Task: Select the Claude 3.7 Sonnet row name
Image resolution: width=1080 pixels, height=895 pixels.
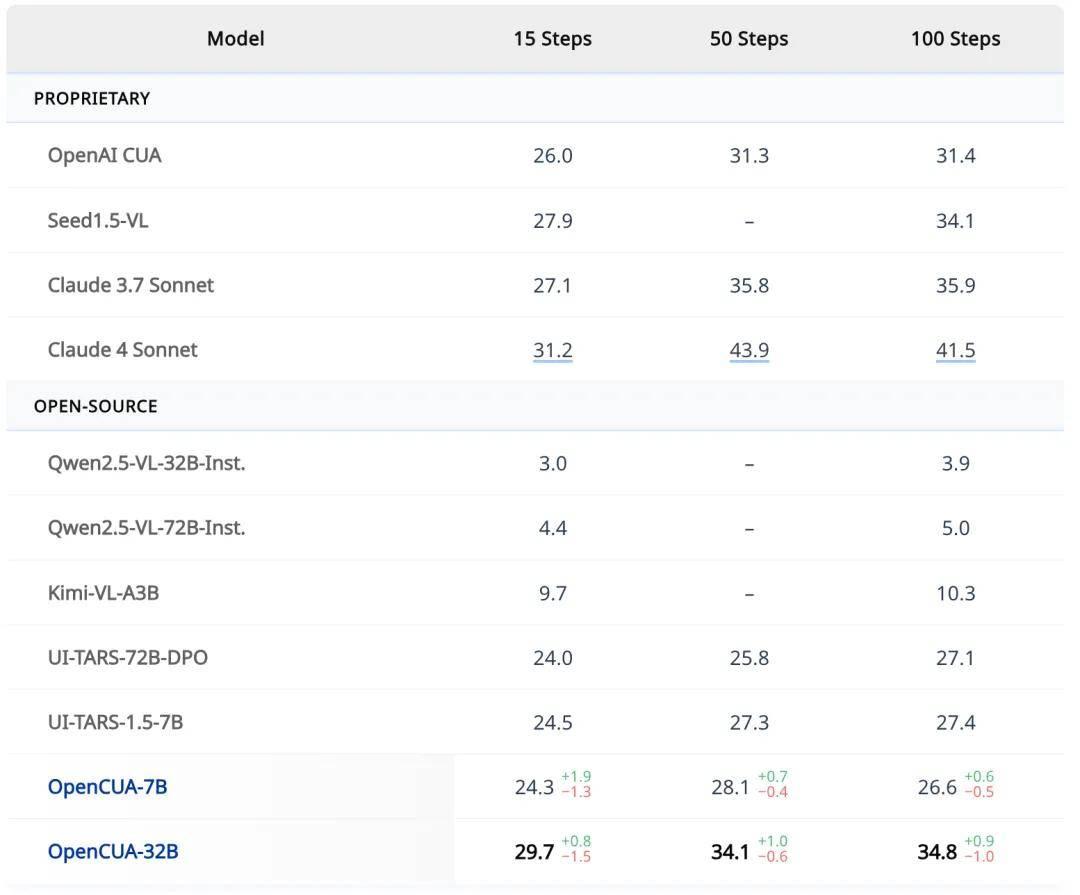Action: (131, 285)
